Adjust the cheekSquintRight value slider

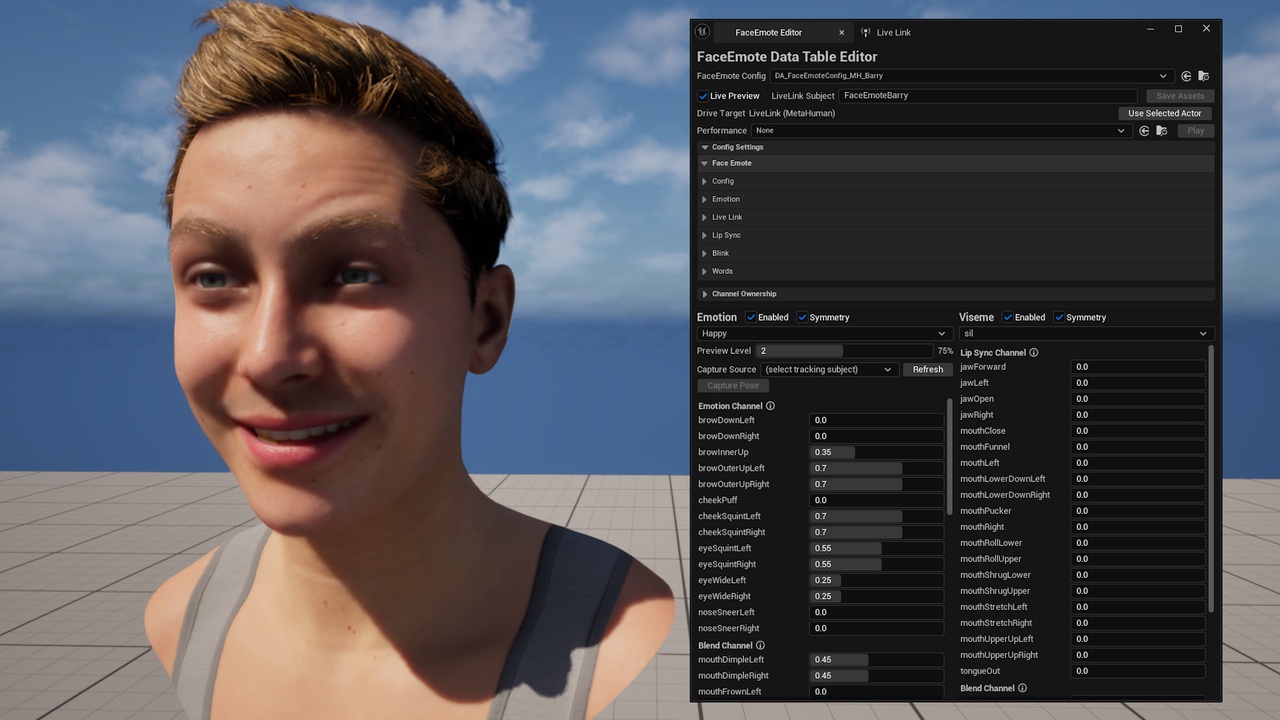tap(876, 532)
